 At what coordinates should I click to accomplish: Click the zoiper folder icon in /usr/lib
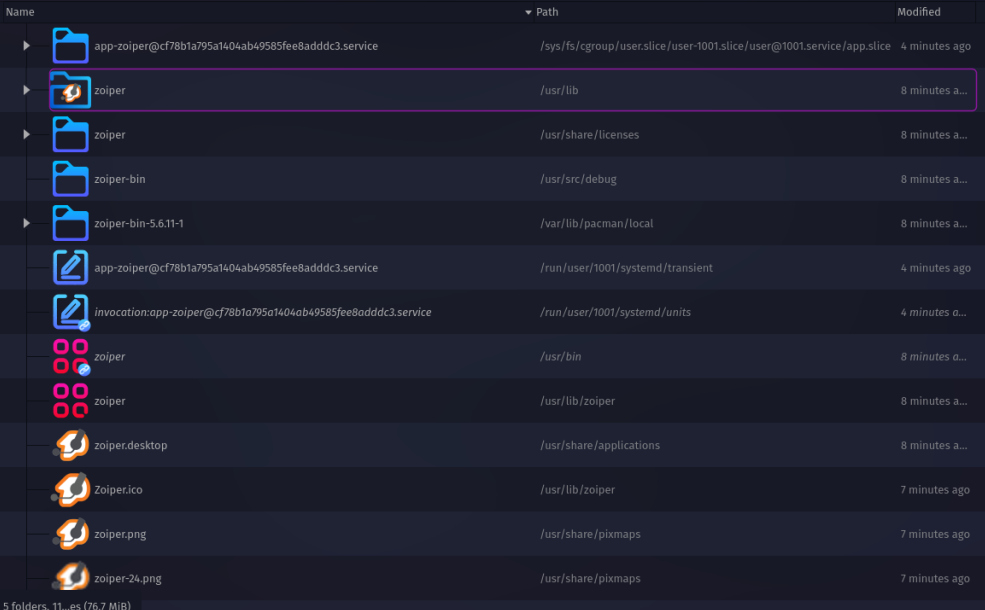tap(70, 91)
